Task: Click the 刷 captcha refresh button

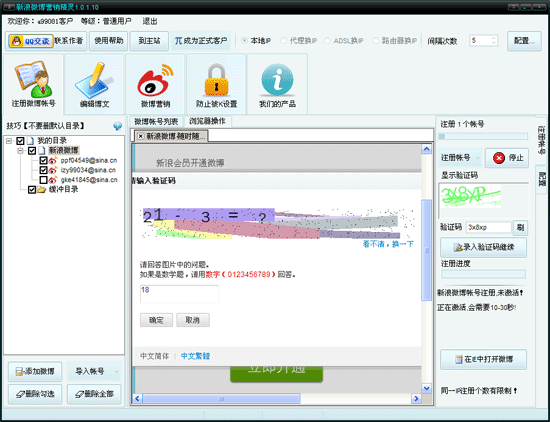Action: [x=521, y=228]
